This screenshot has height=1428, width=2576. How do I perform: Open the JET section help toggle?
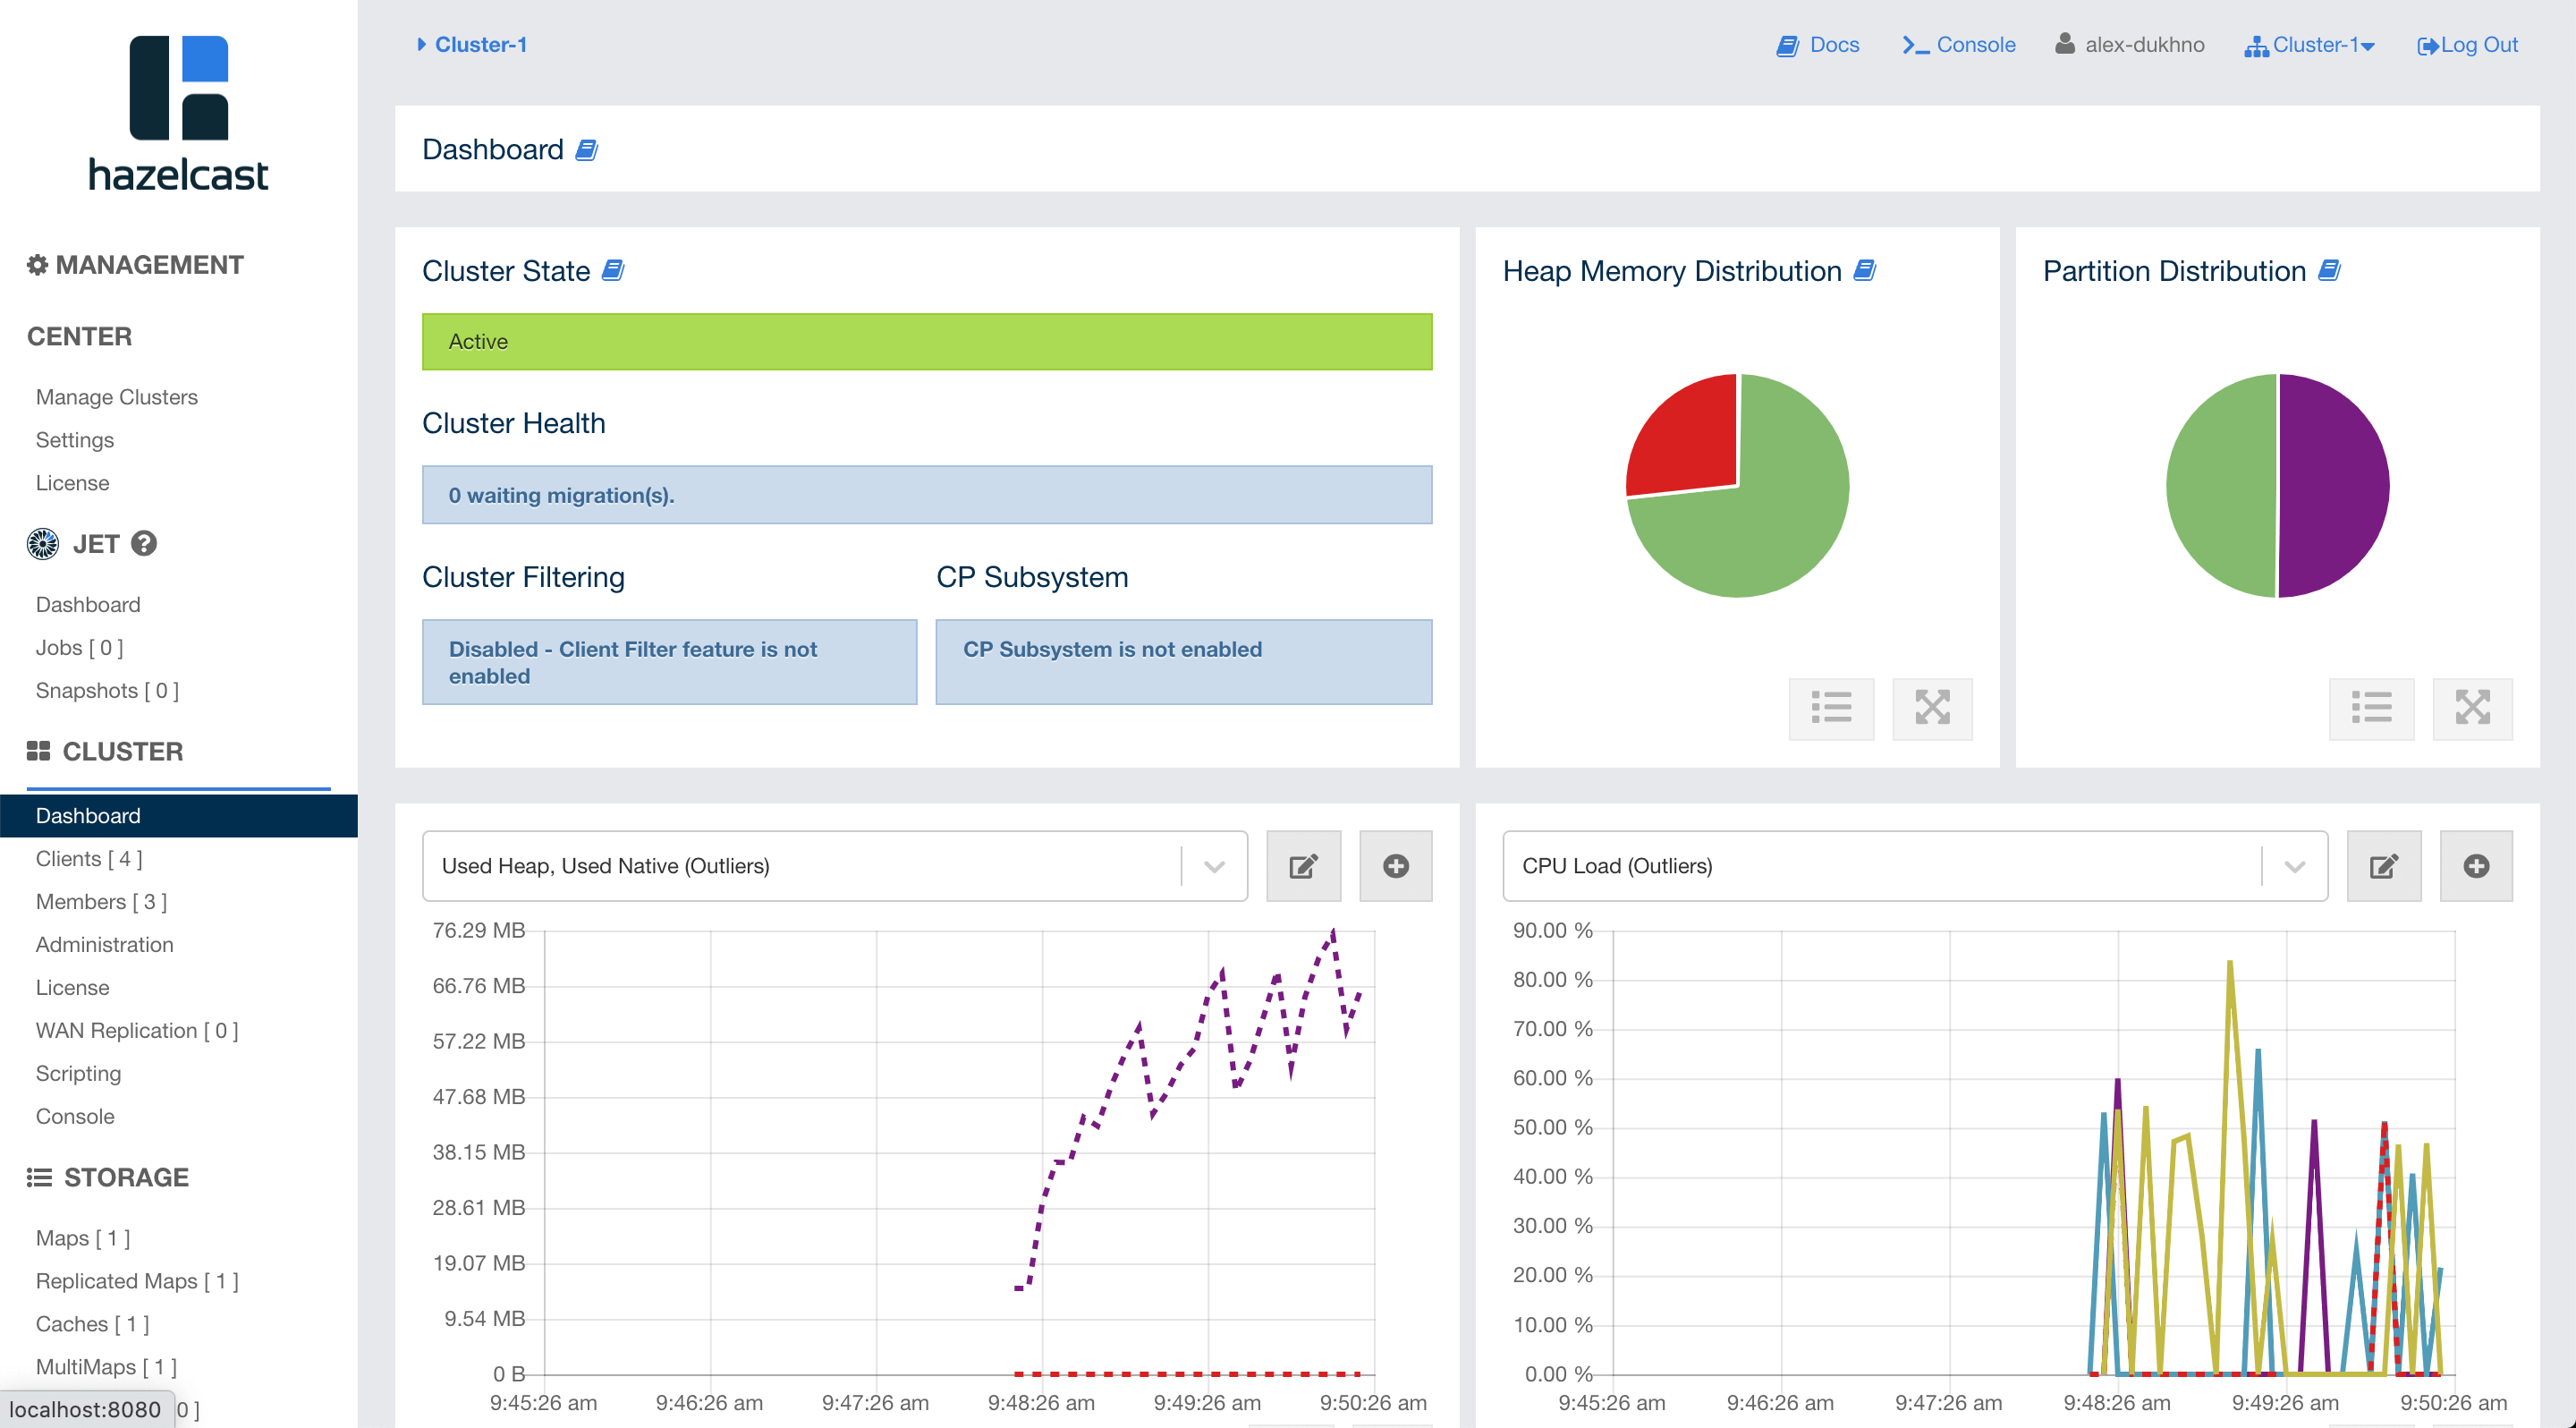click(x=144, y=543)
